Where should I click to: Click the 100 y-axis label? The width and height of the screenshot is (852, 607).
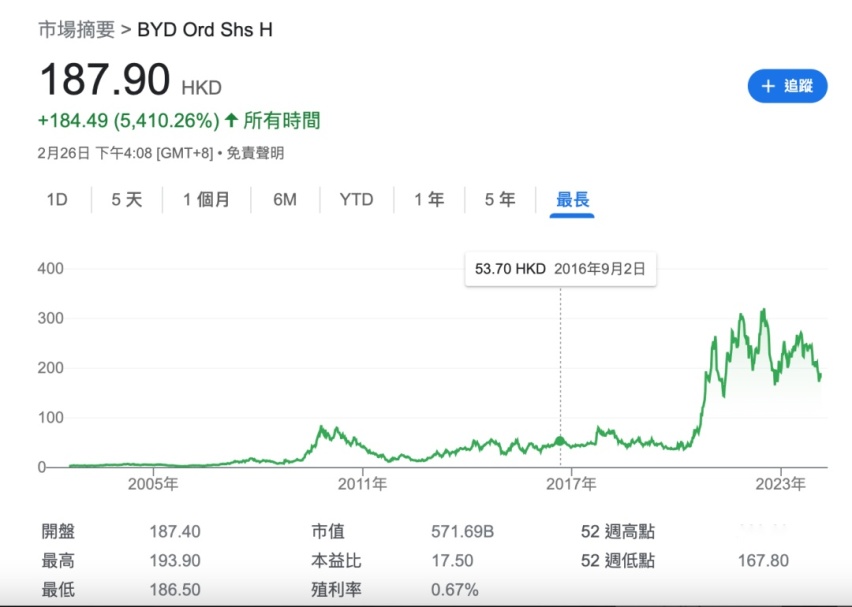(51, 417)
